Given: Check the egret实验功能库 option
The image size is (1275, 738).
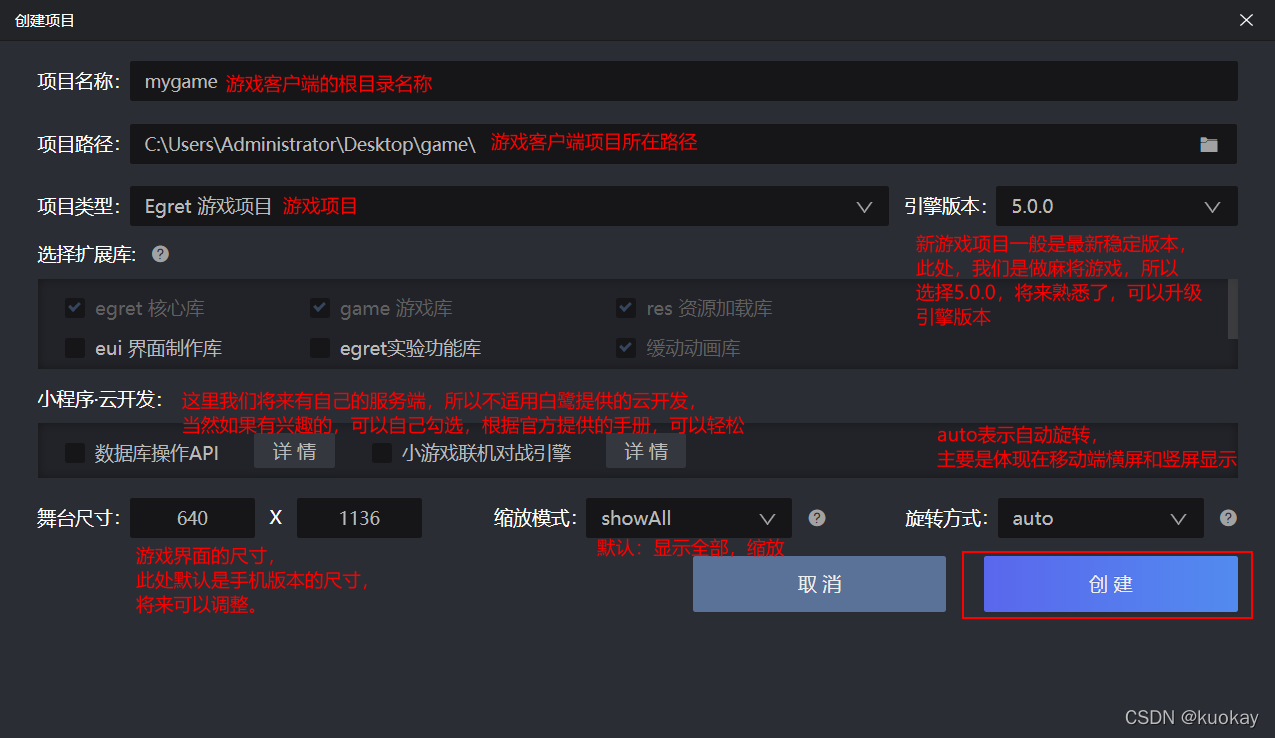Looking at the screenshot, I should point(319,347).
